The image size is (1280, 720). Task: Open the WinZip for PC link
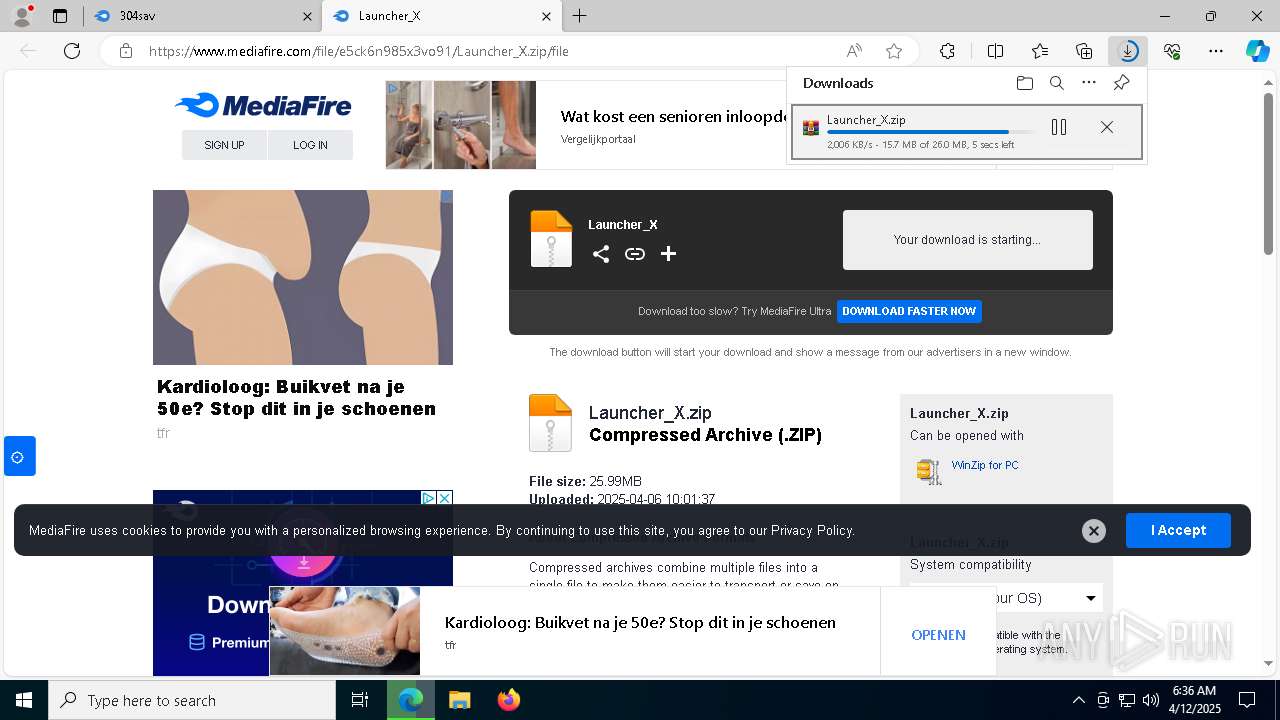coord(985,465)
